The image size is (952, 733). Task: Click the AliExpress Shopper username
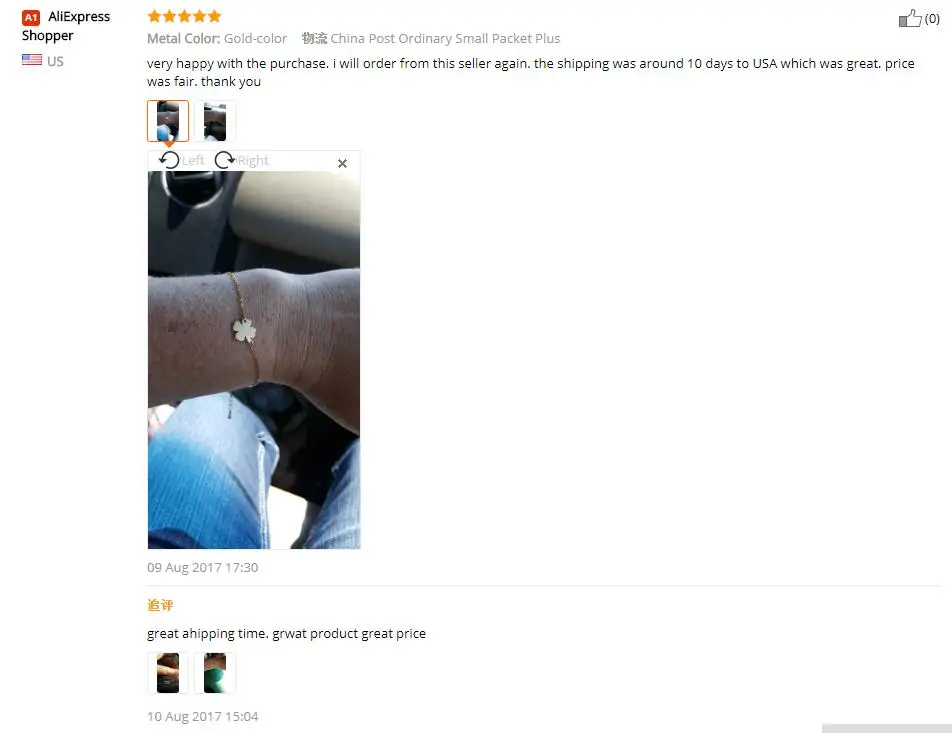(66, 26)
